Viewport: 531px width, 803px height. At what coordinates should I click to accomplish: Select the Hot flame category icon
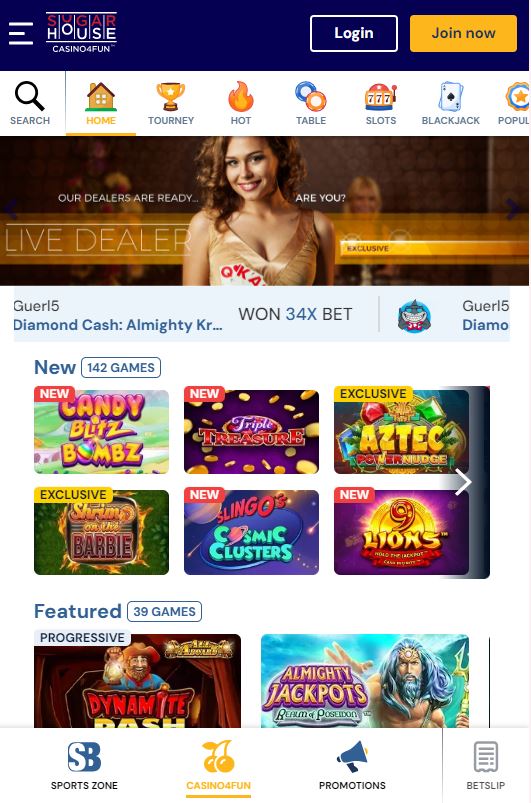[x=241, y=96]
